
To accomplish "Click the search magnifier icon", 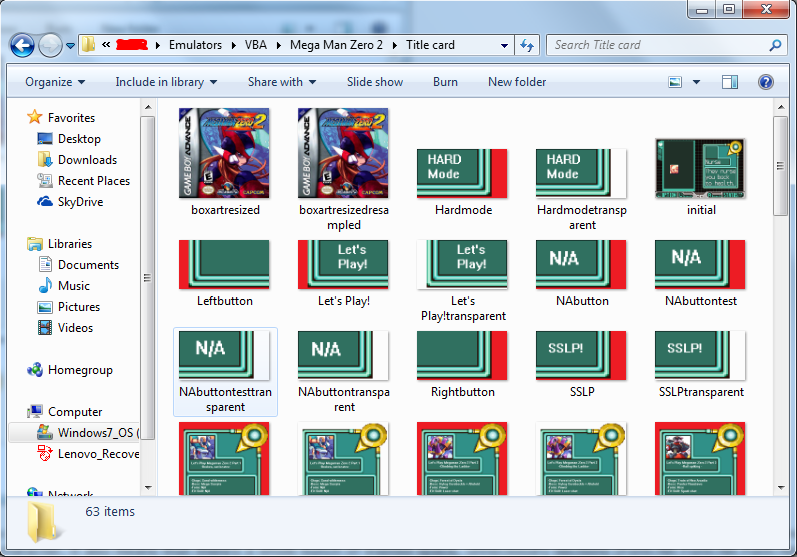I will (x=775, y=45).
